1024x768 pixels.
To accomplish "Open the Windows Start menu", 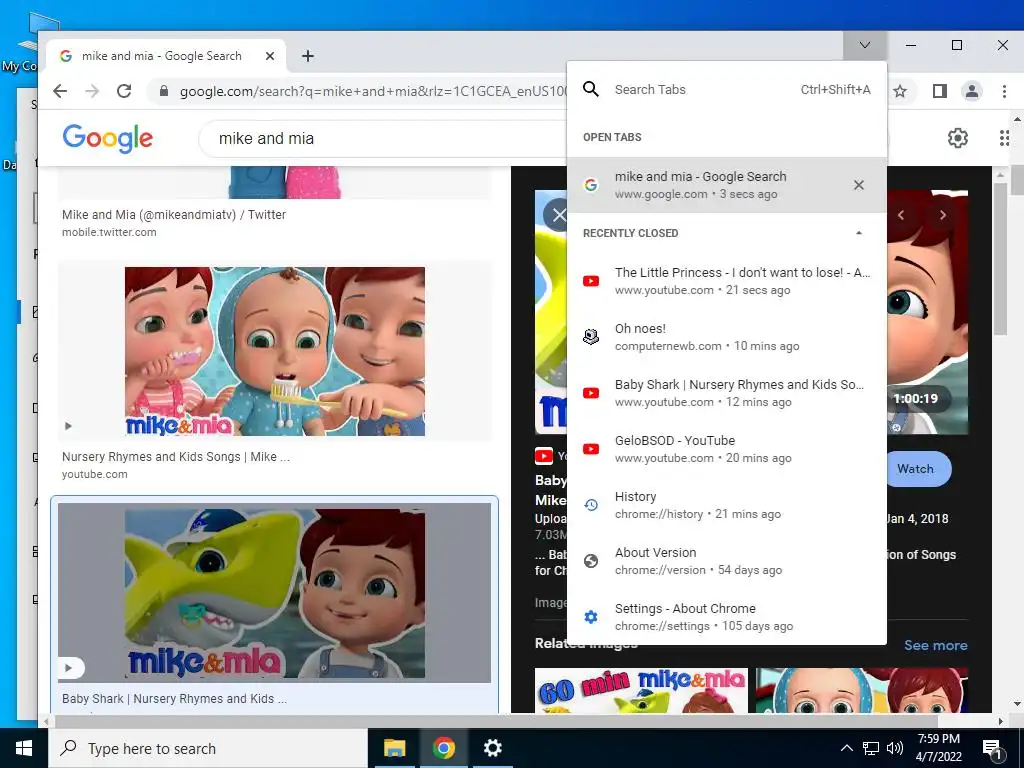I will pos(24,748).
